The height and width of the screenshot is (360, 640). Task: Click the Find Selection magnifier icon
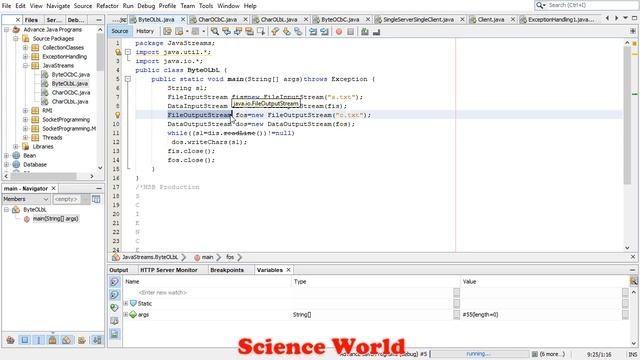point(214,31)
